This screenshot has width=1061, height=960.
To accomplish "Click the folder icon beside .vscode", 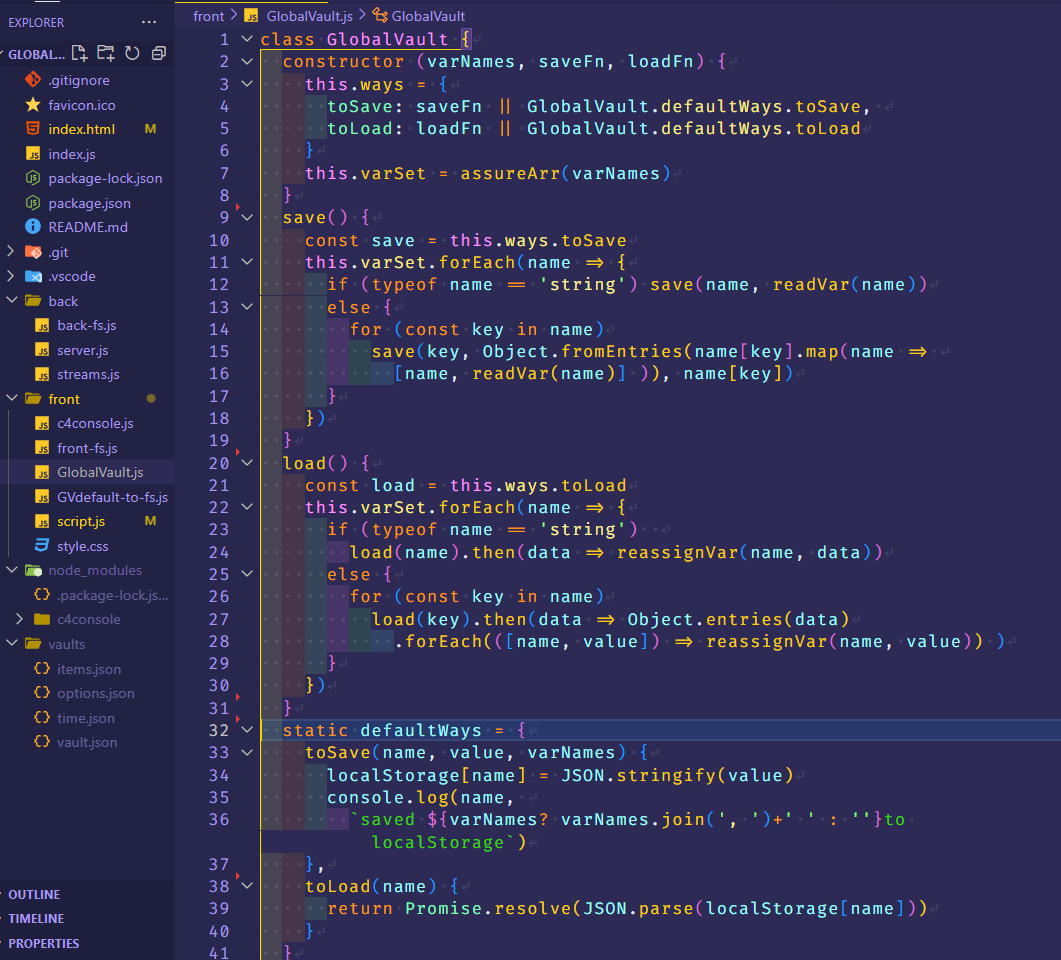I will pyautogui.click(x=33, y=276).
